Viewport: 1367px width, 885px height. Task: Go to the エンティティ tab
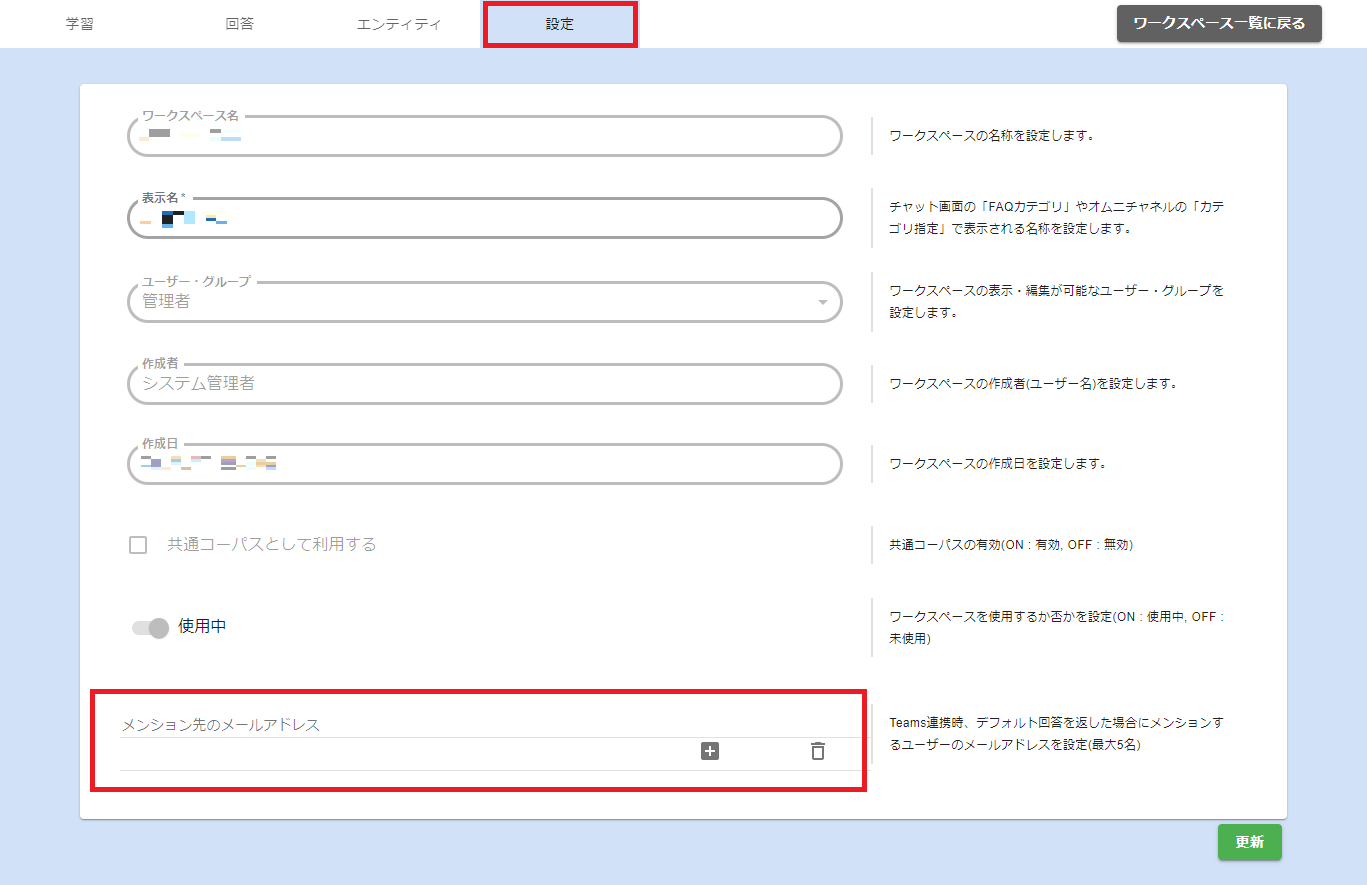[x=399, y=24]
